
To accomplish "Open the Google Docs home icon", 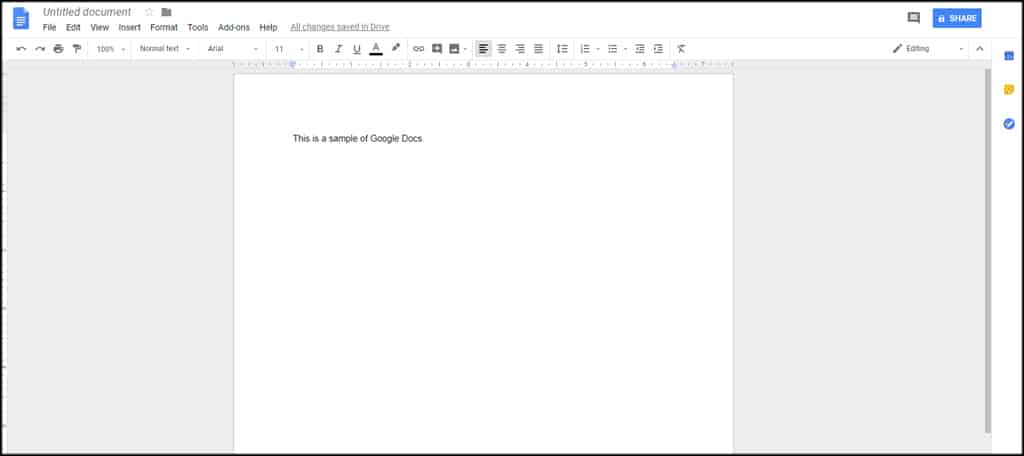I will [x=21, y=18].
